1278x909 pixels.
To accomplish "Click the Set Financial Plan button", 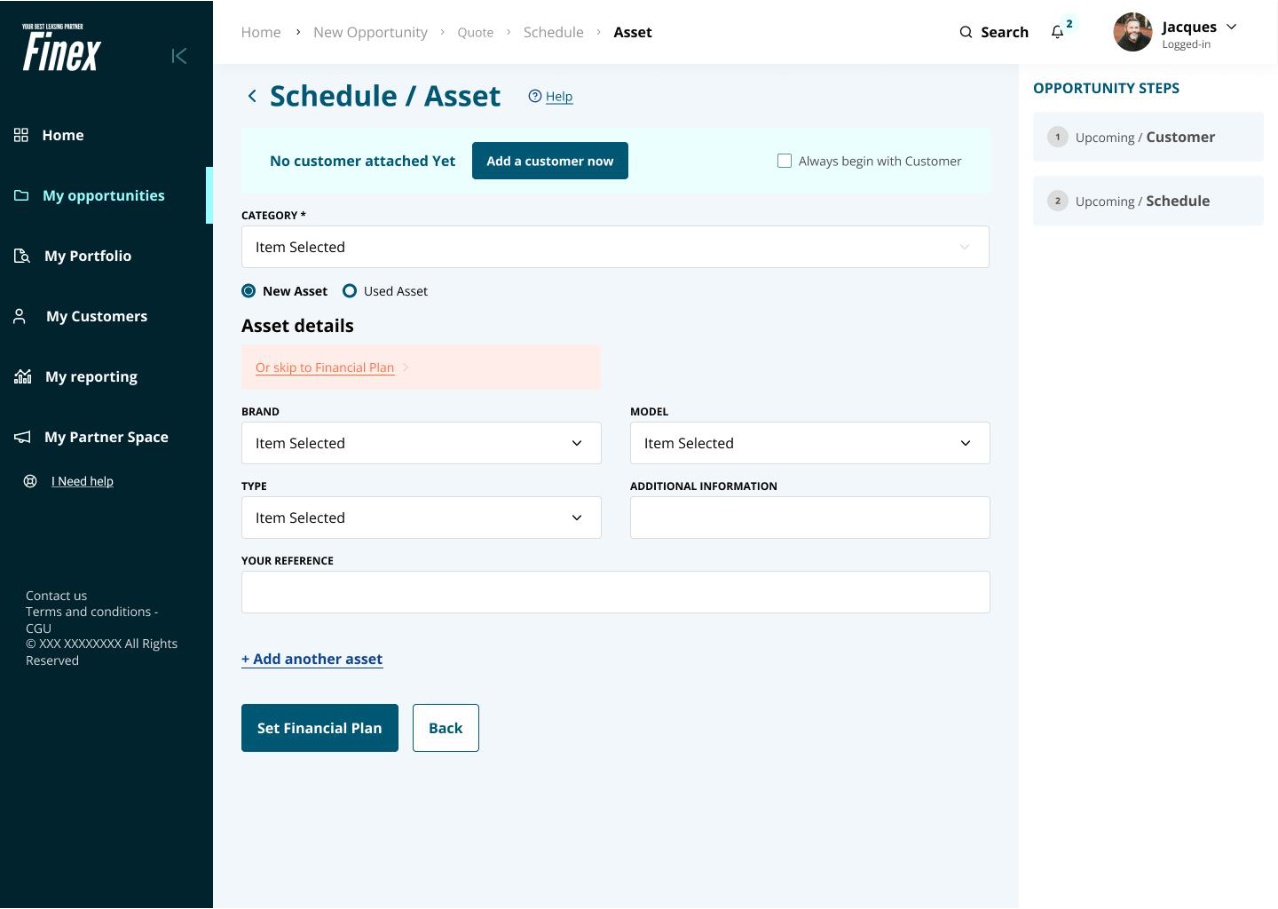I will pyautogui.click(x=320, y=728).
